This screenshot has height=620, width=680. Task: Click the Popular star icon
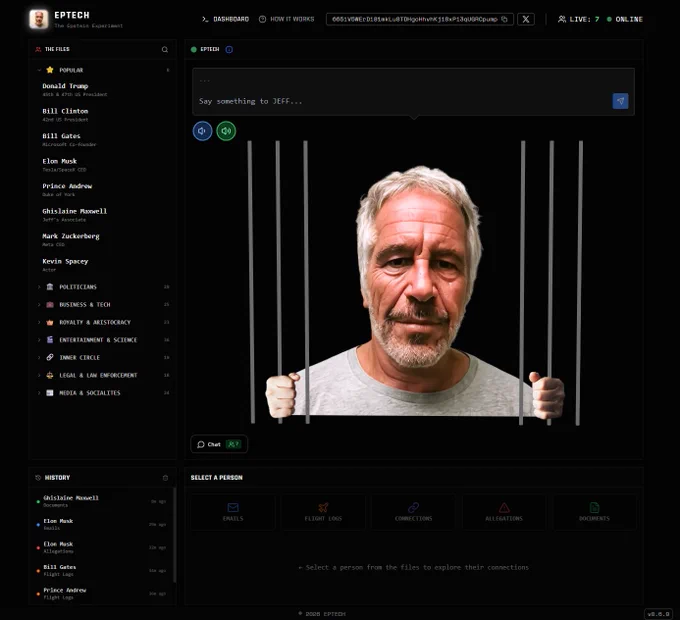tap(50, 70)
